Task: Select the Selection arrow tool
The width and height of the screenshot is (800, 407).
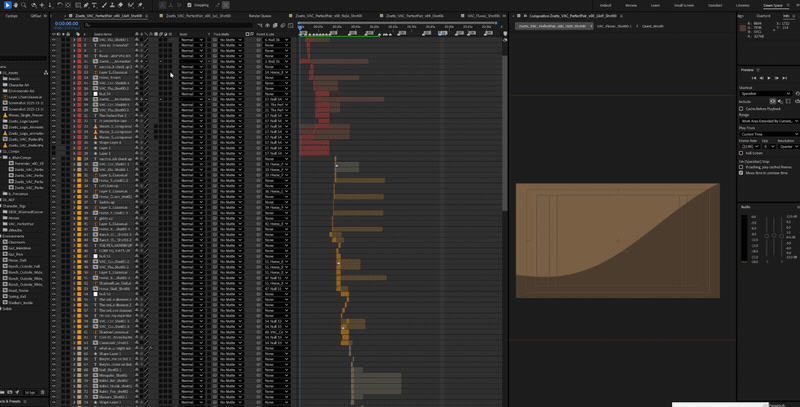Action: (x=8, y=5)
